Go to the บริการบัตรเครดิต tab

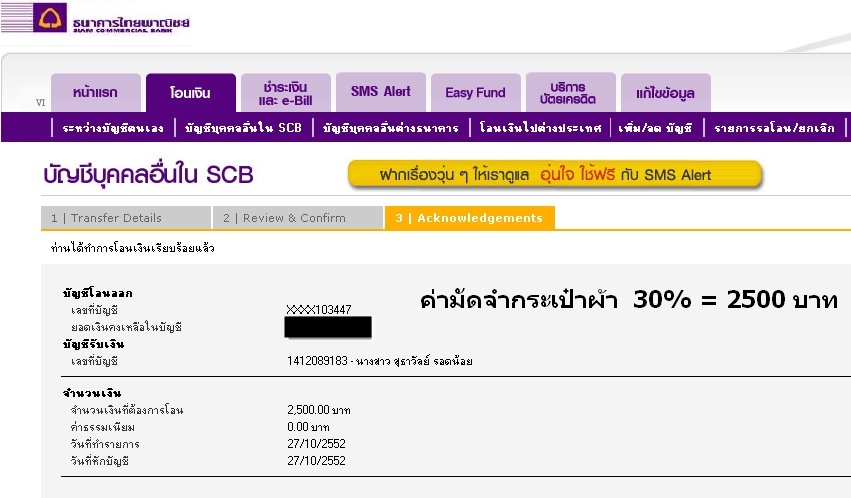571,92
